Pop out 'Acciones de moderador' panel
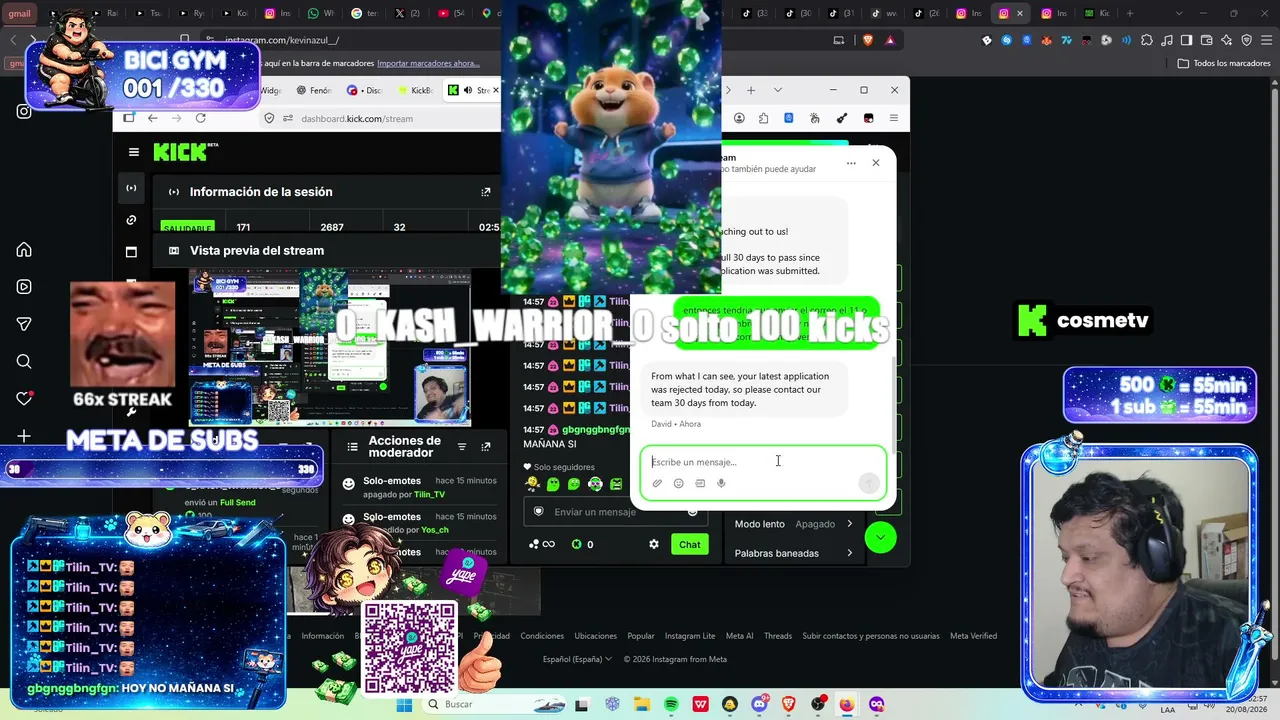Image resolution: width=1280 pixels, height=720 pixels. point(486,447)
